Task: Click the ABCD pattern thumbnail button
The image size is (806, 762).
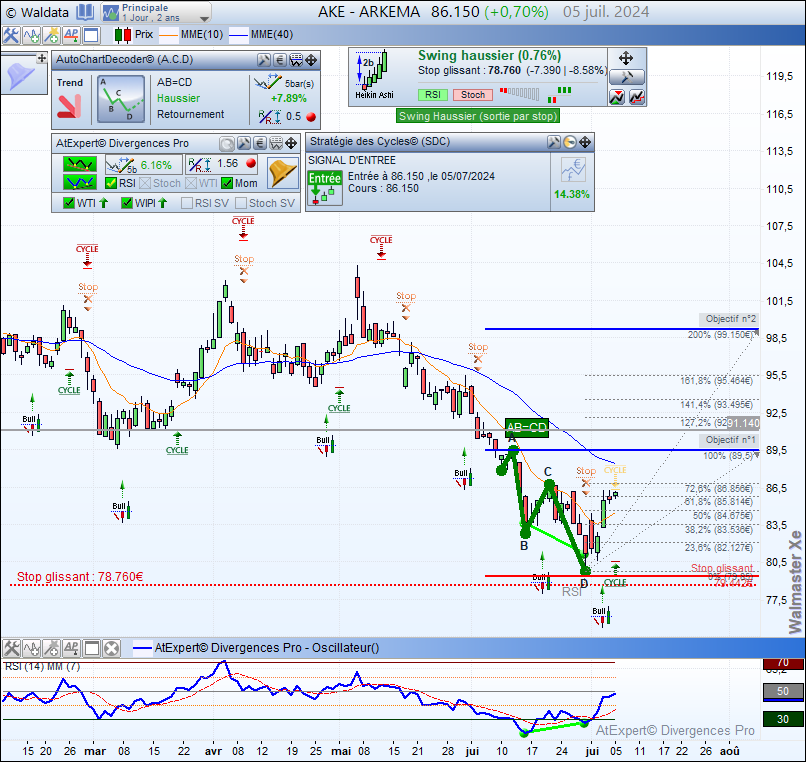Action: tap(121, 99)
